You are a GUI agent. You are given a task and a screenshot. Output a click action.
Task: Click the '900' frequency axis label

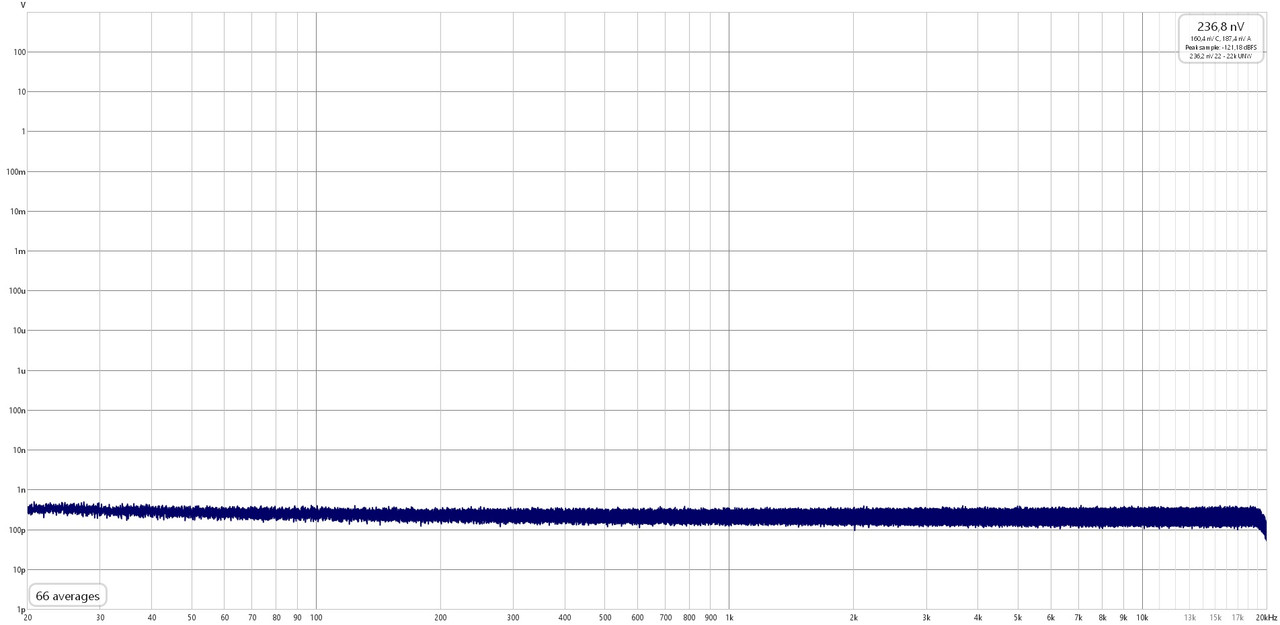[710, 618]
